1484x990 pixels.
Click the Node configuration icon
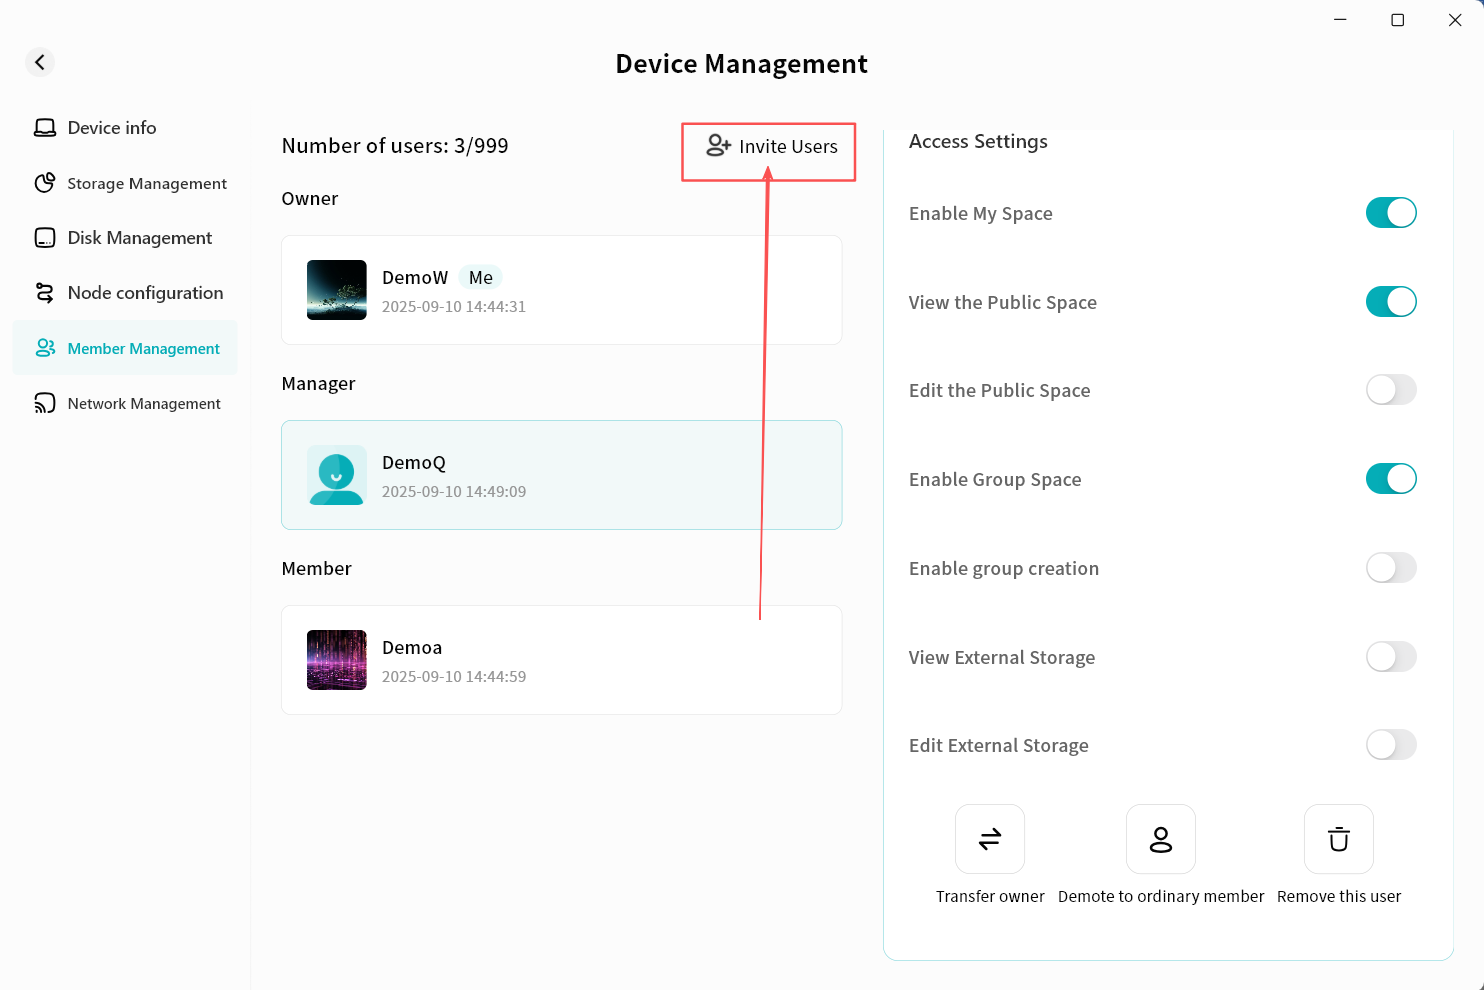coord(45,293)
